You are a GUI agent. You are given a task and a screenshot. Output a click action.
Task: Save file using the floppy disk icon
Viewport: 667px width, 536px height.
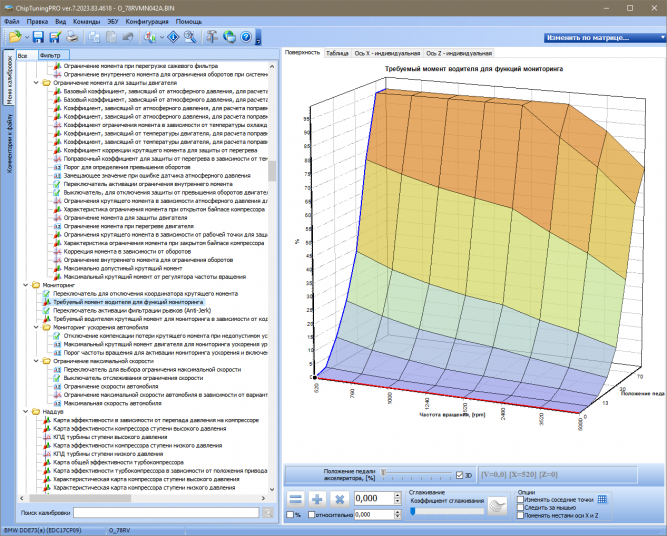38,37
